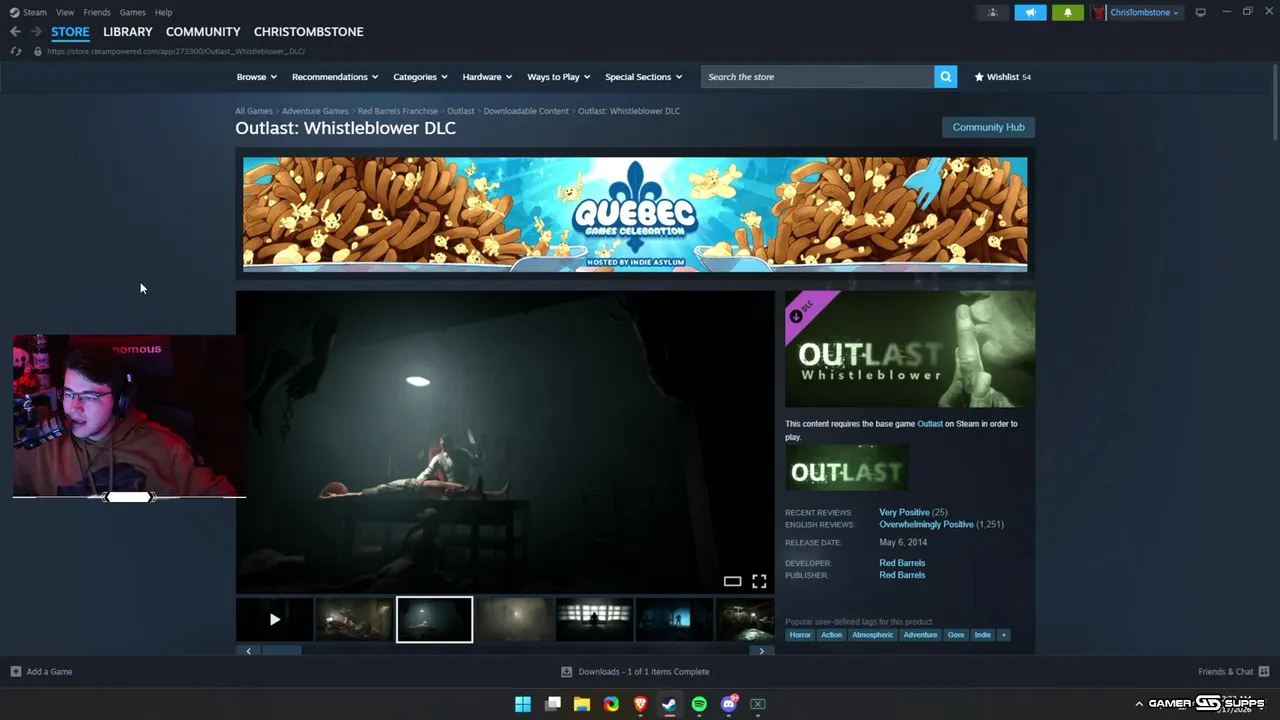1280x720 pixels.
Task: Open the Friends menu
Action: 97,12
